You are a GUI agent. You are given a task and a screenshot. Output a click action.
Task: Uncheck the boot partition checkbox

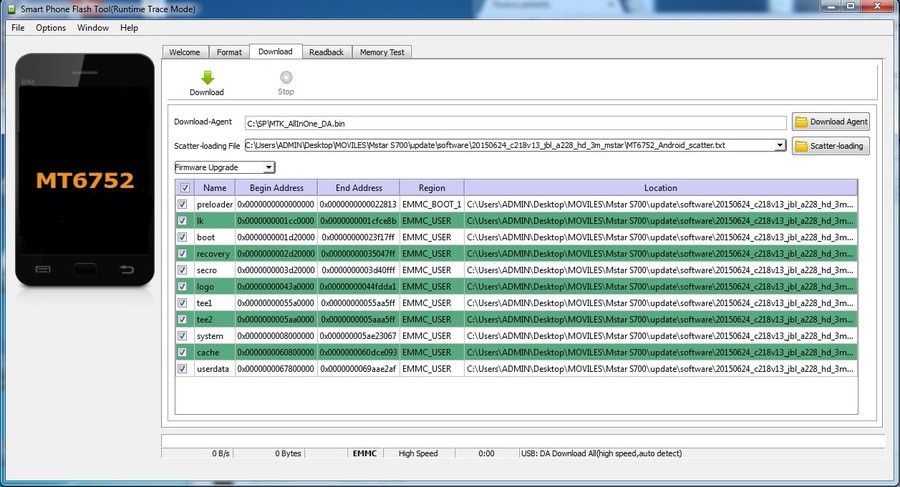pos(183,237)
